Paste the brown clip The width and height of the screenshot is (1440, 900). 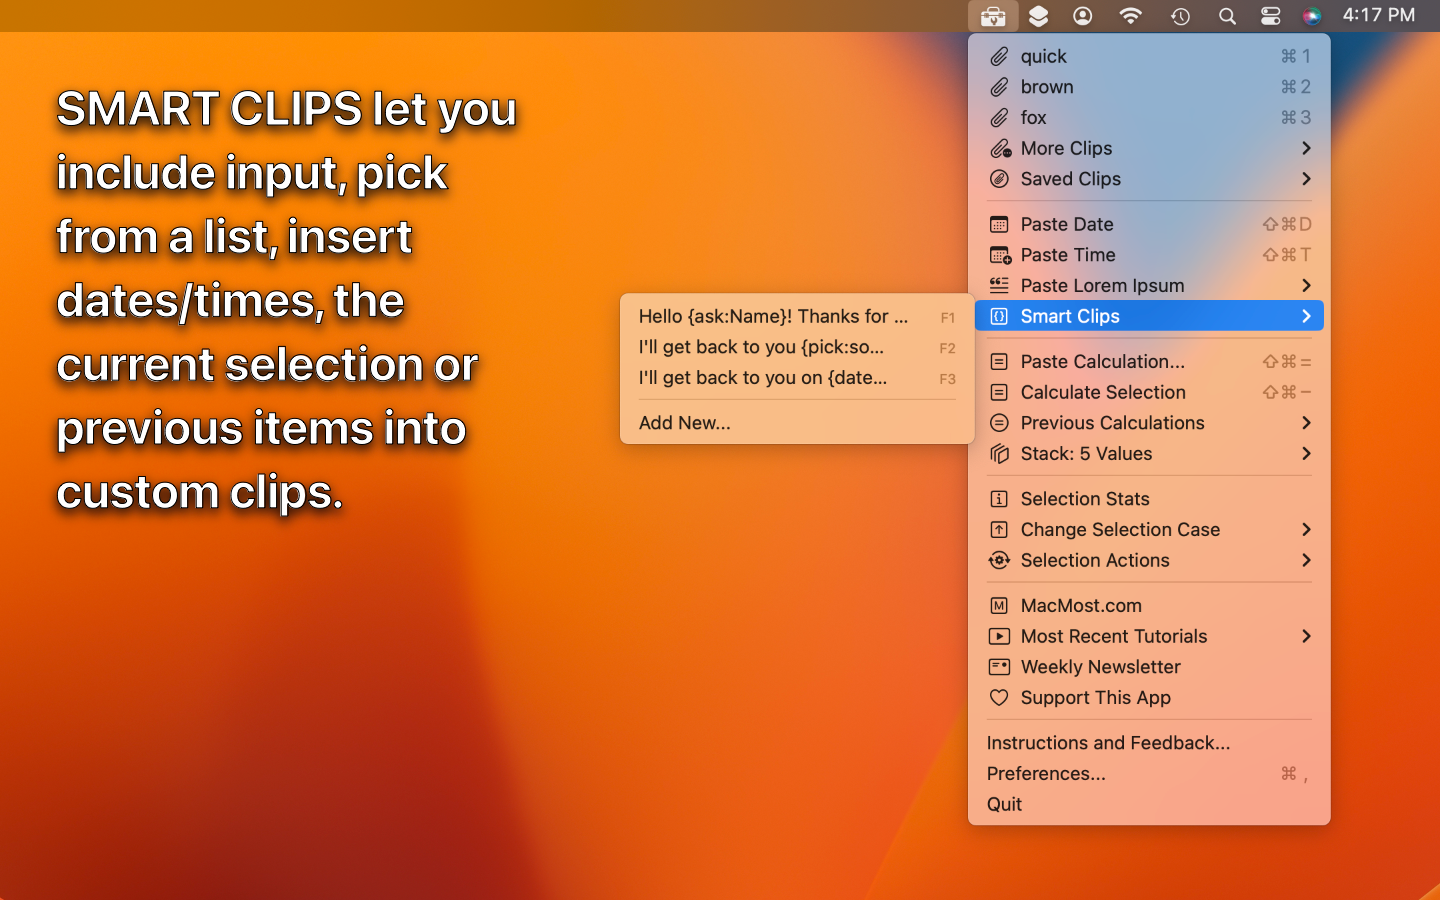(x=1149, y=87)
